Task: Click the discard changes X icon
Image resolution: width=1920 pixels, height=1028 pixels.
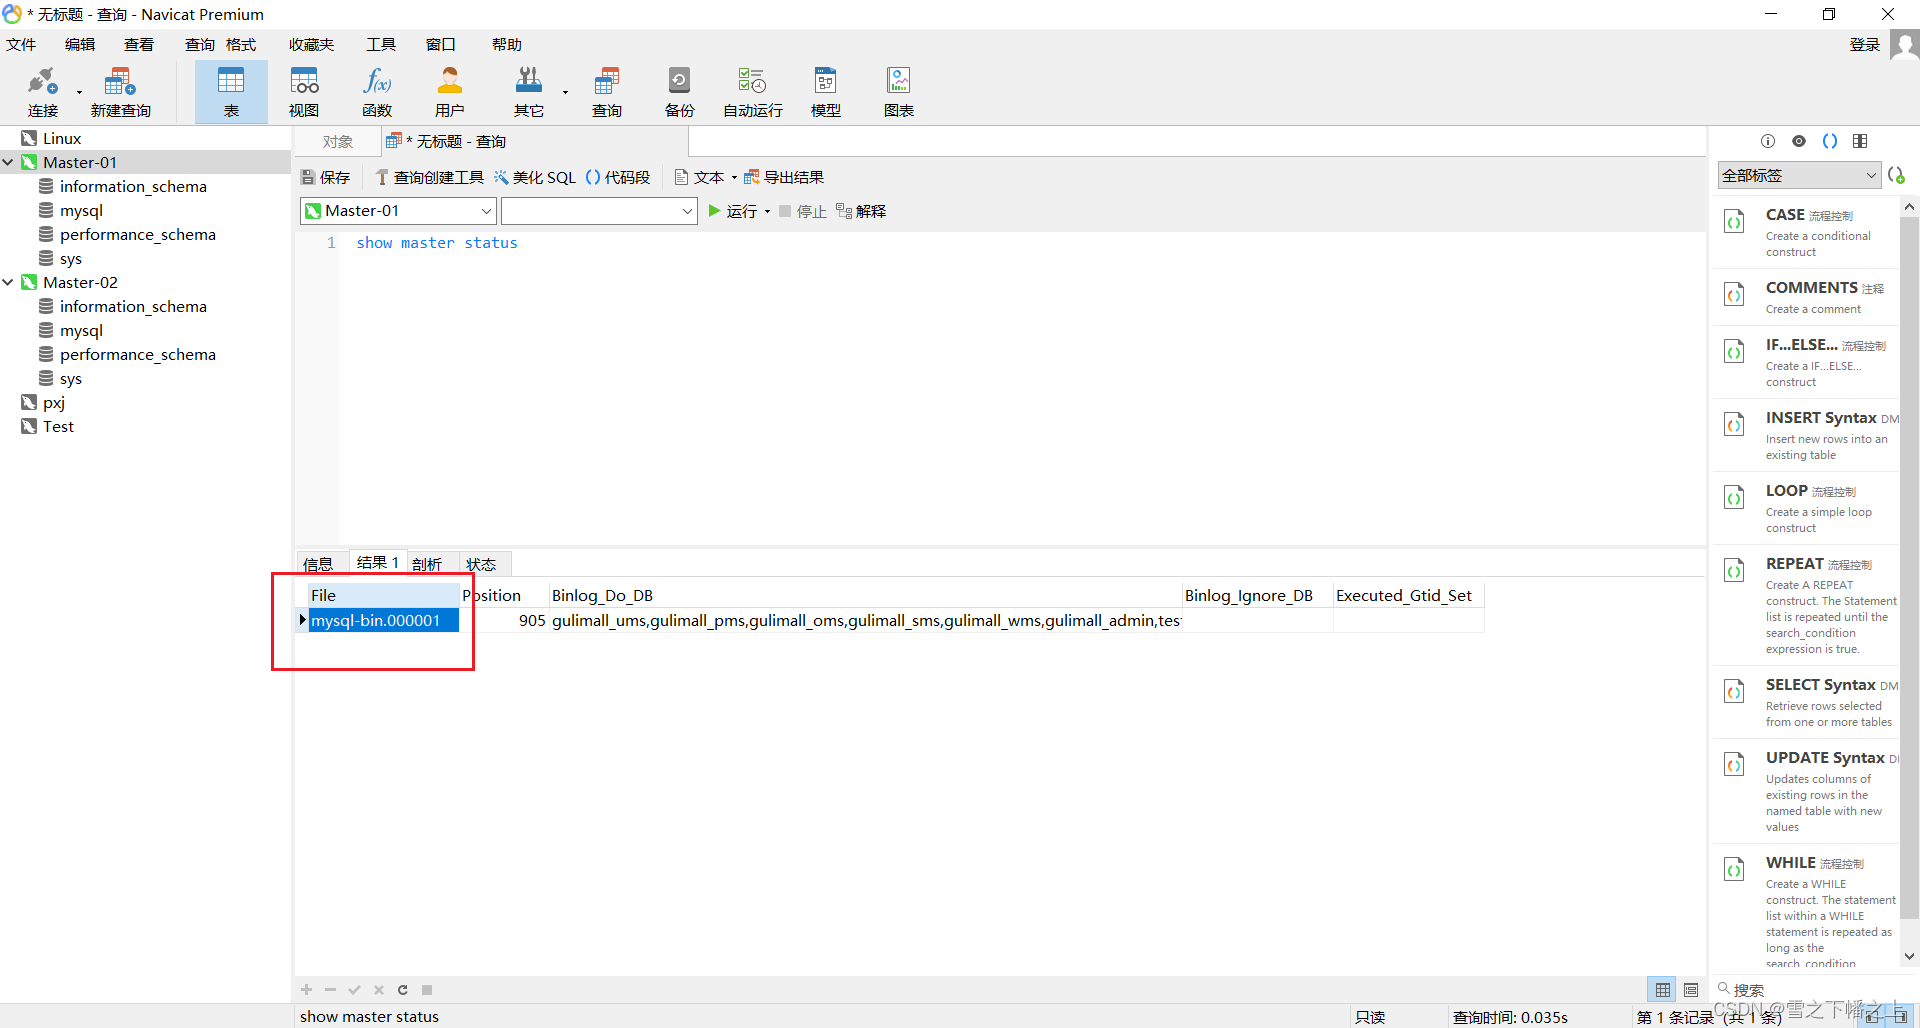Action: click(379, 990)
